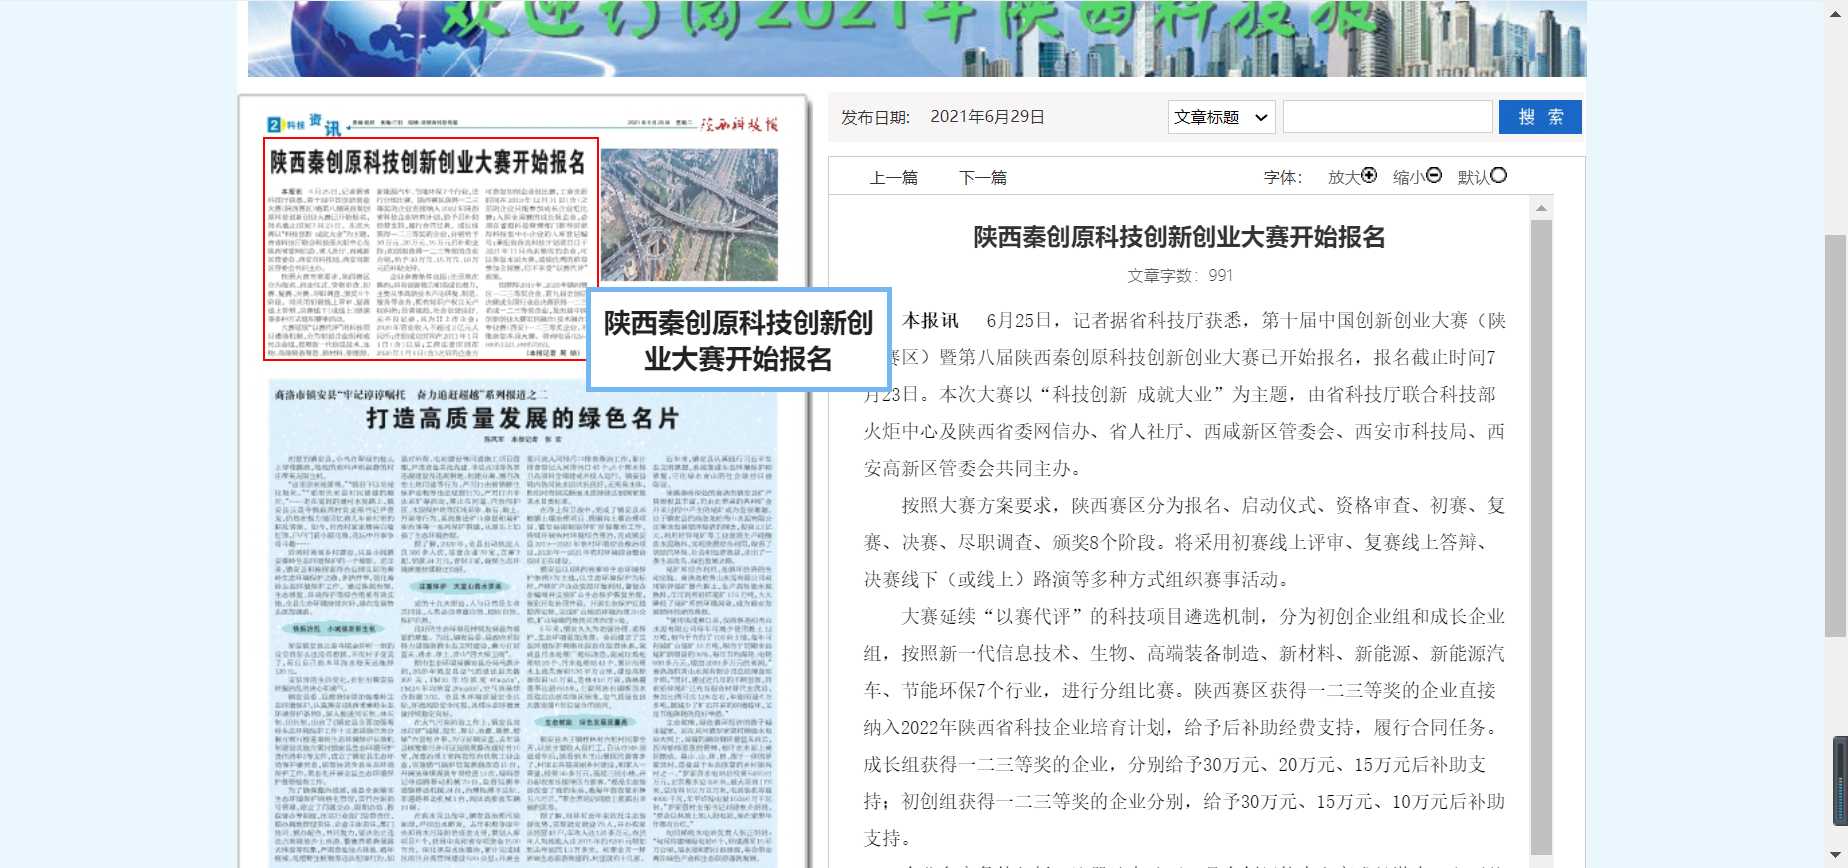This screenshot has width=1848, height=868.
Task: Click the blue 搜索 button
Action: tap(1540, 117)
